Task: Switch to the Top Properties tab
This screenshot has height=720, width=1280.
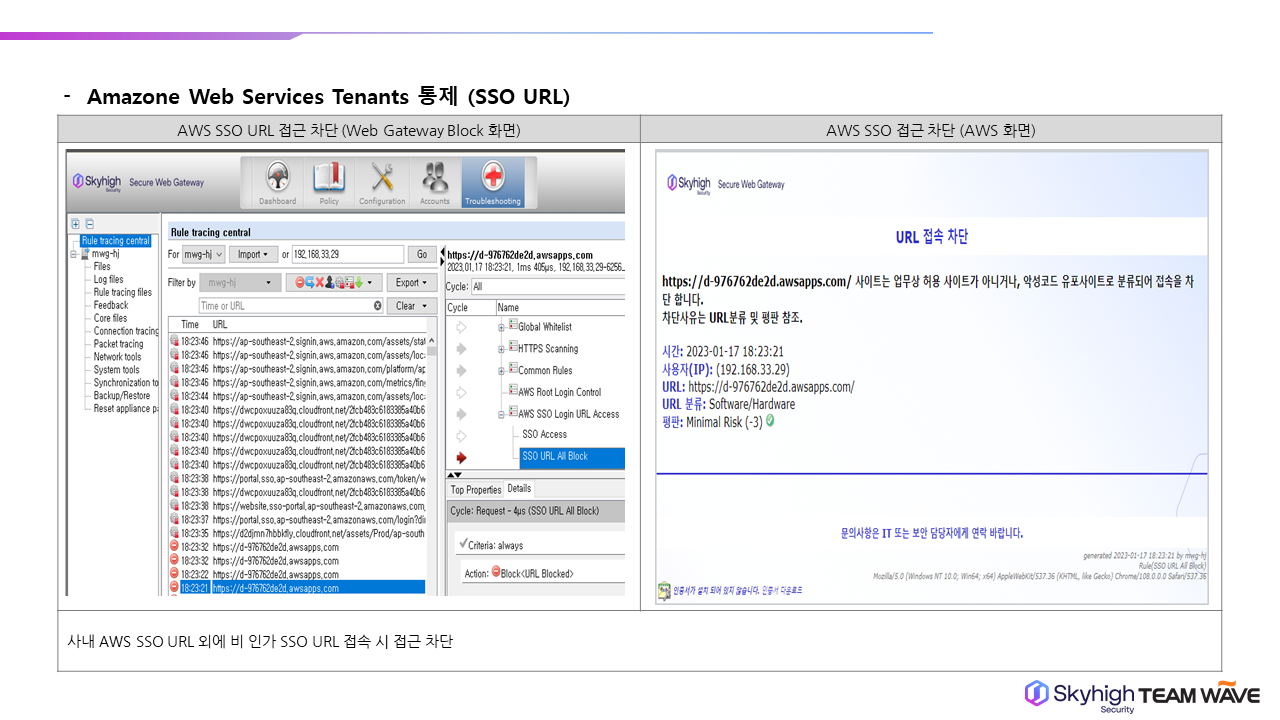Action: (x=475, y=490)
